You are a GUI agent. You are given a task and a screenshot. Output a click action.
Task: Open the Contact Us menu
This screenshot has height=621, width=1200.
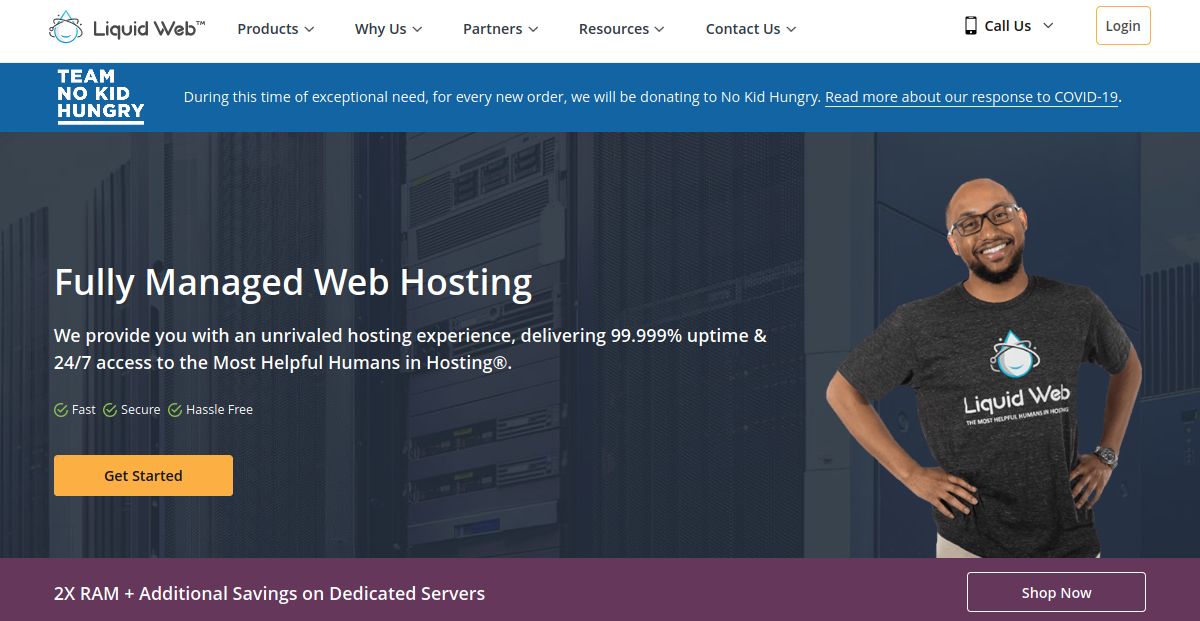750,29
